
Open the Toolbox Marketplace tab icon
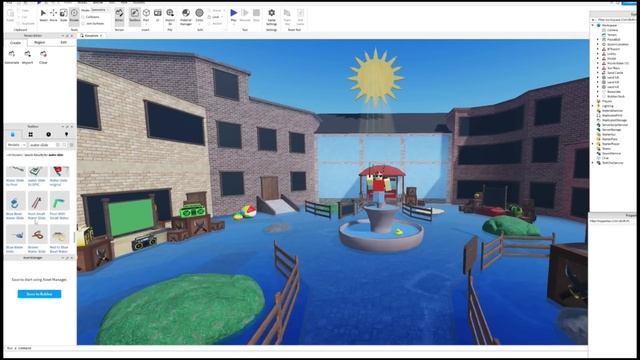pos(13,134)
